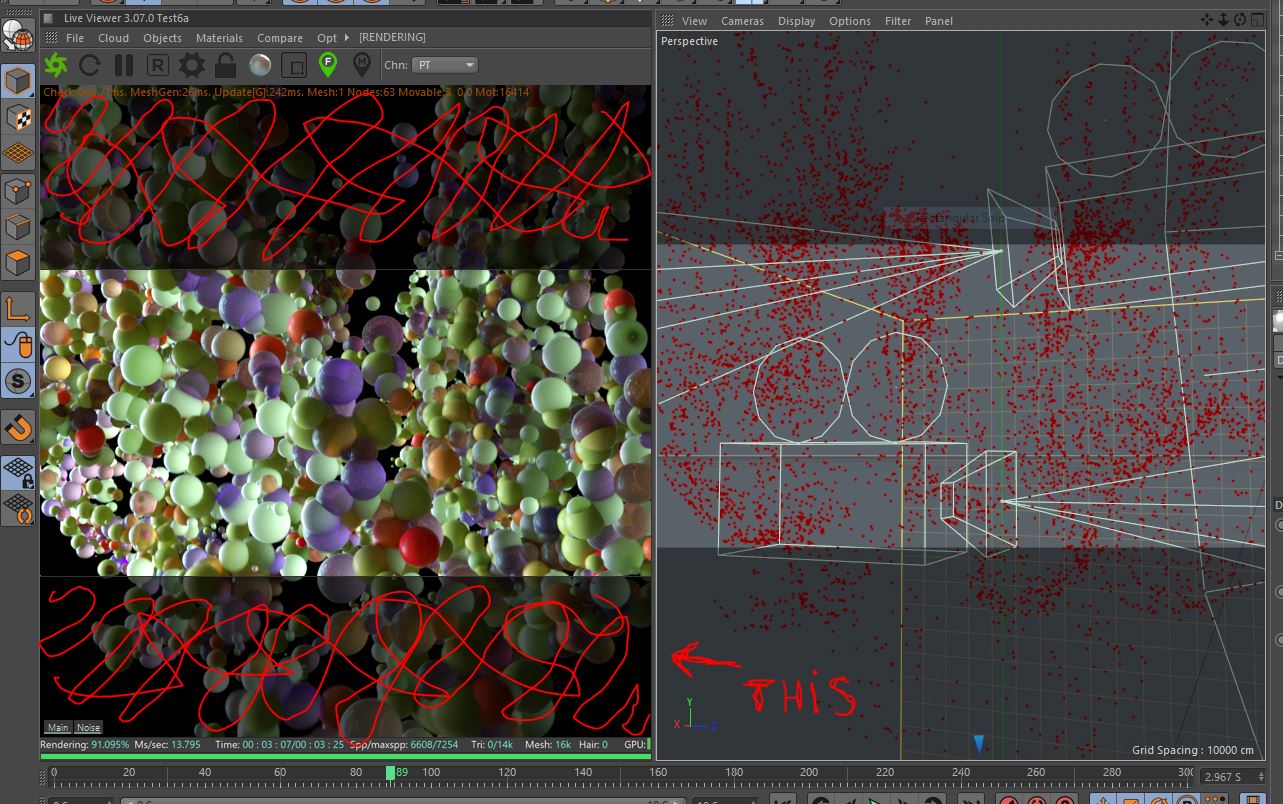Open the viewport Display menu
The height and width of the screenshot is (804, 1283).
click(796, 21)
